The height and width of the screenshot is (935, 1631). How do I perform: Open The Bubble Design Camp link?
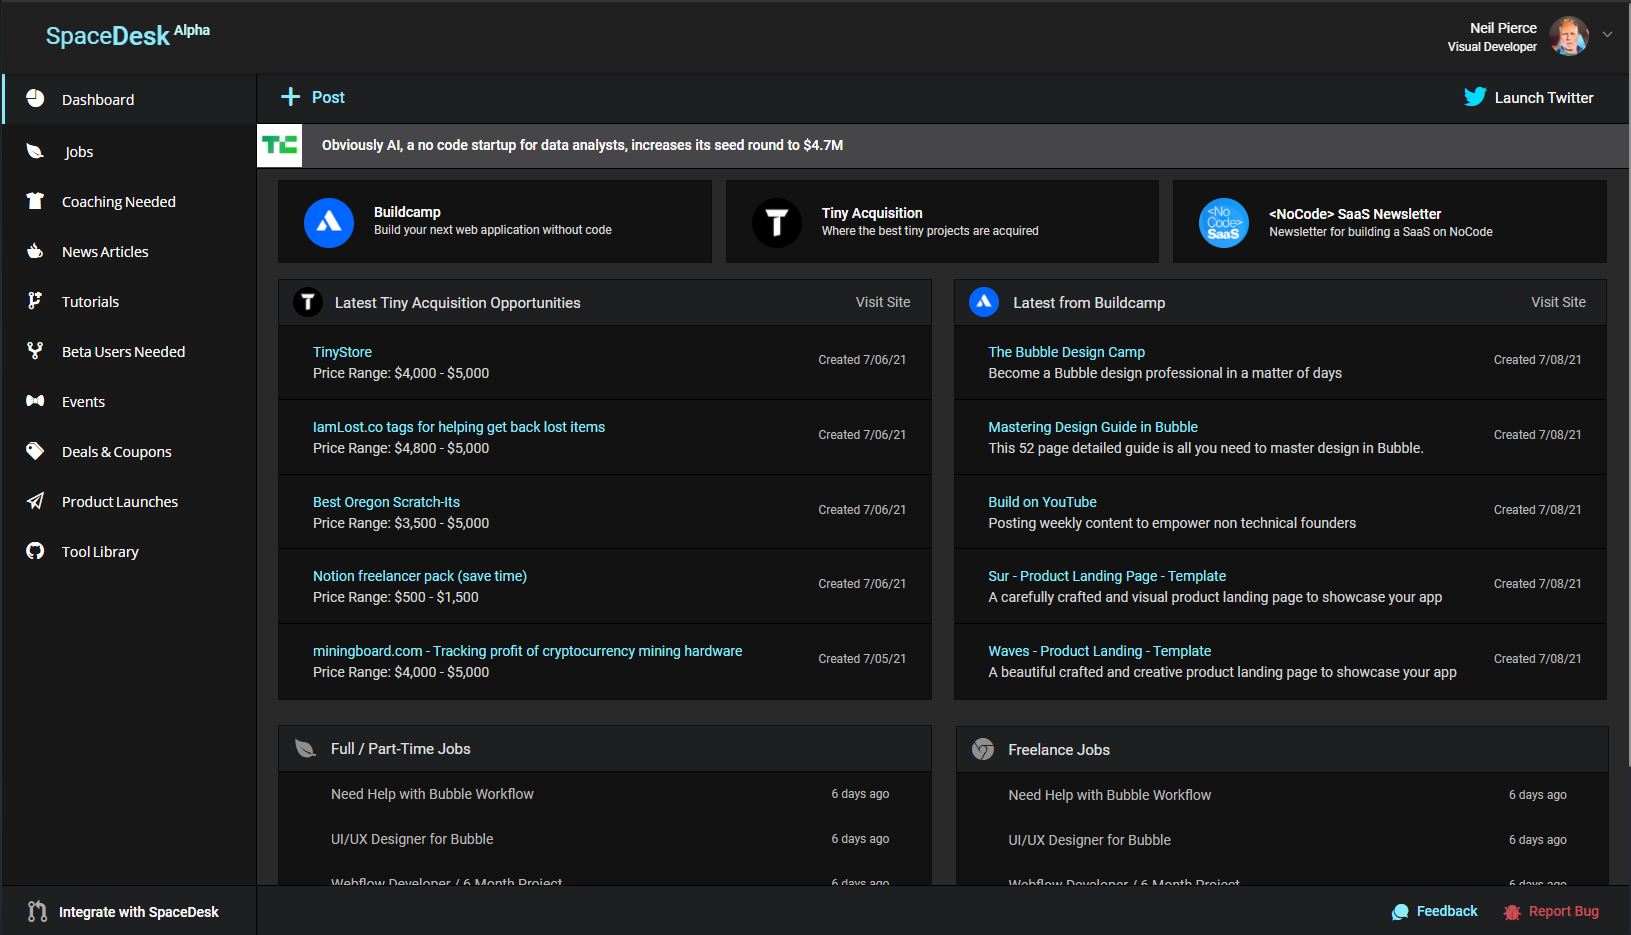pos(1066,352)
